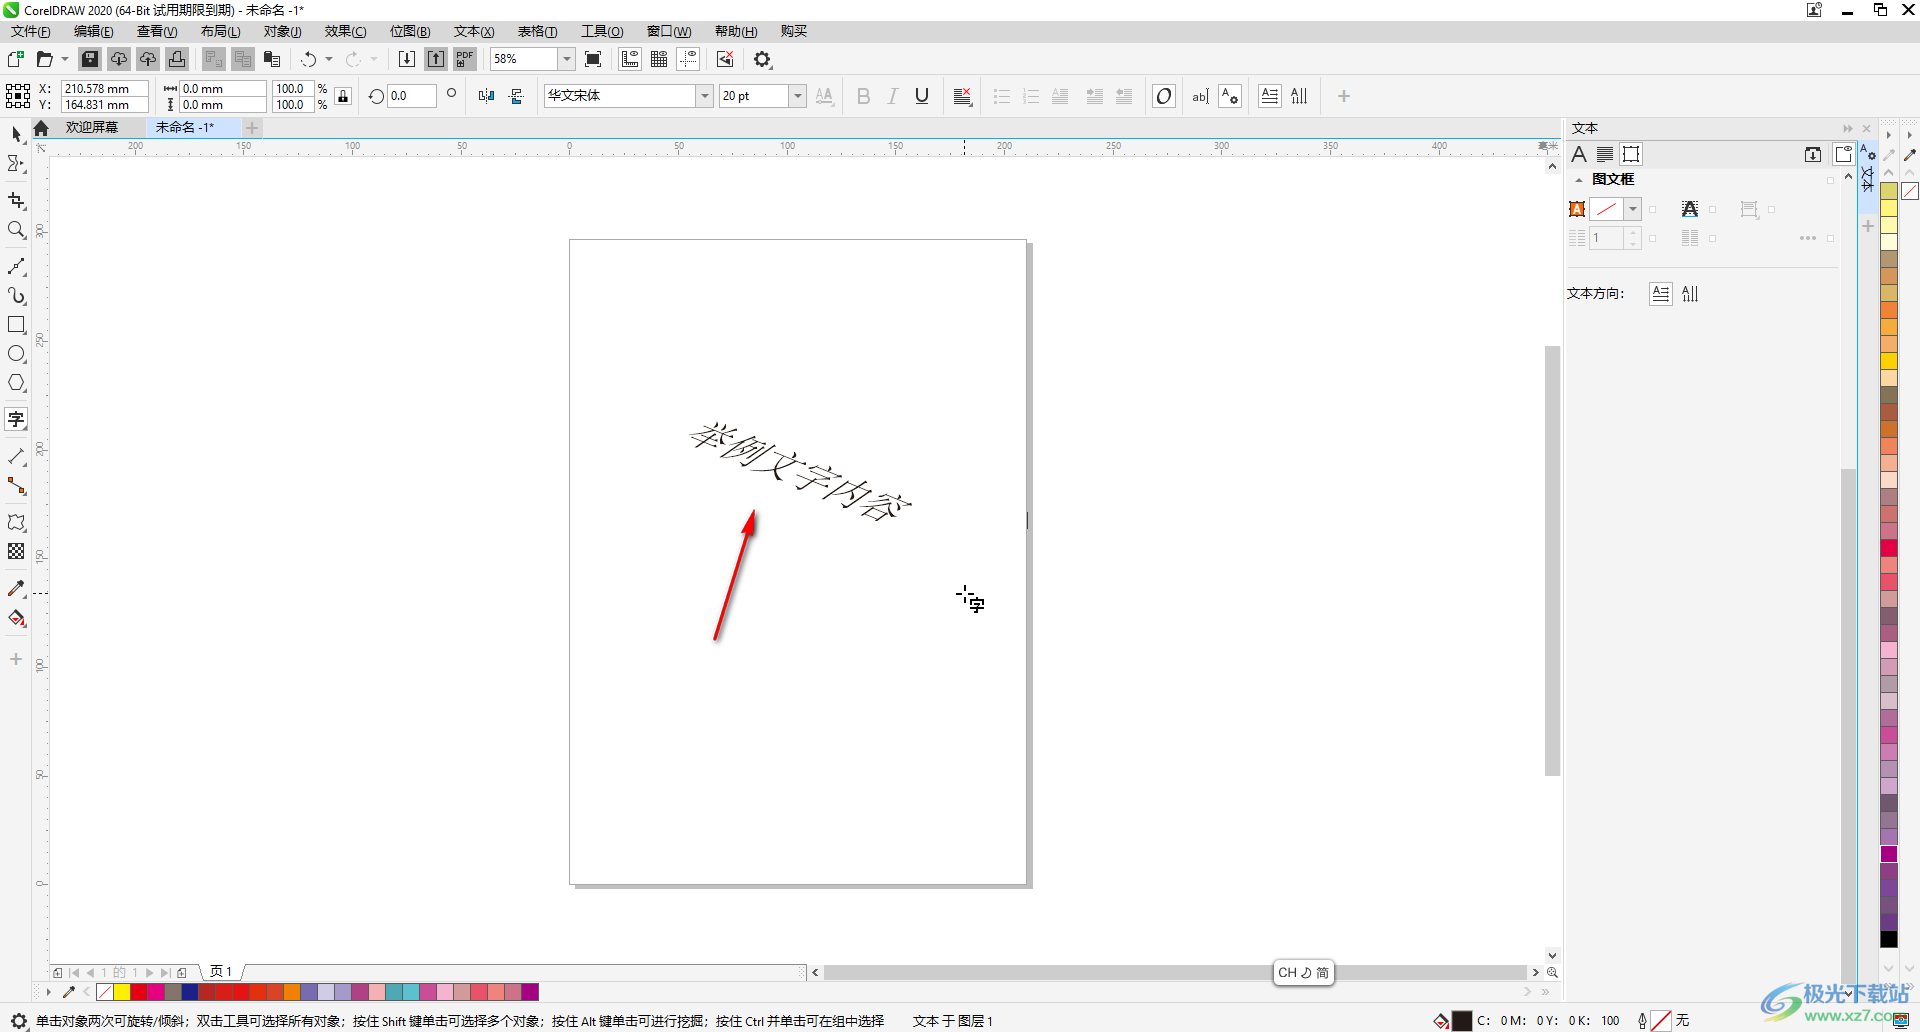Image resolution: width=1920 pixels, height=1032 pixels.
Task: Collapse the 图文框 section
Action: 1578,180
